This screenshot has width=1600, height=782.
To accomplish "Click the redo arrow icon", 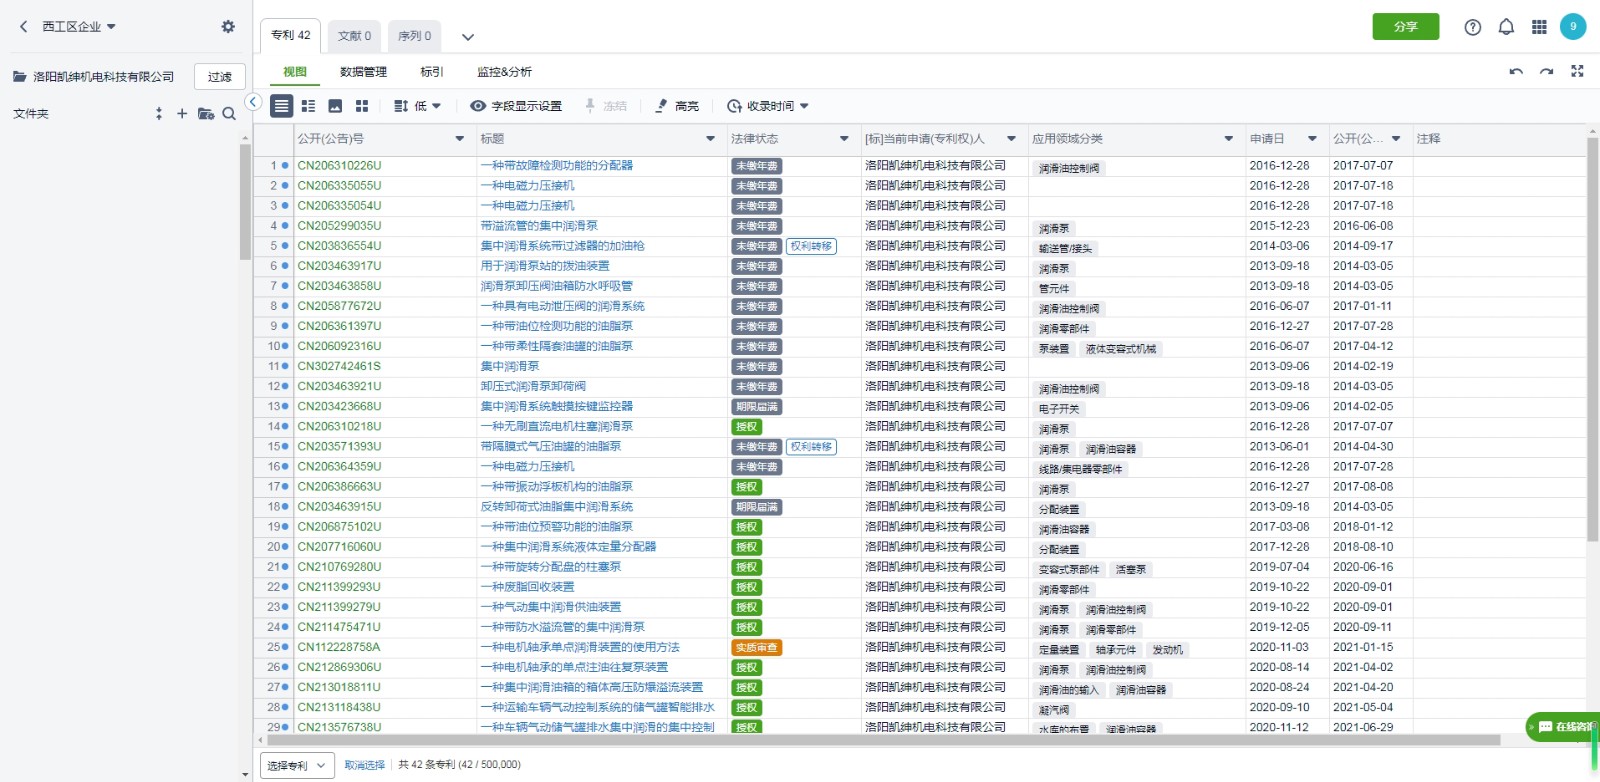I will pos(1546,72).
